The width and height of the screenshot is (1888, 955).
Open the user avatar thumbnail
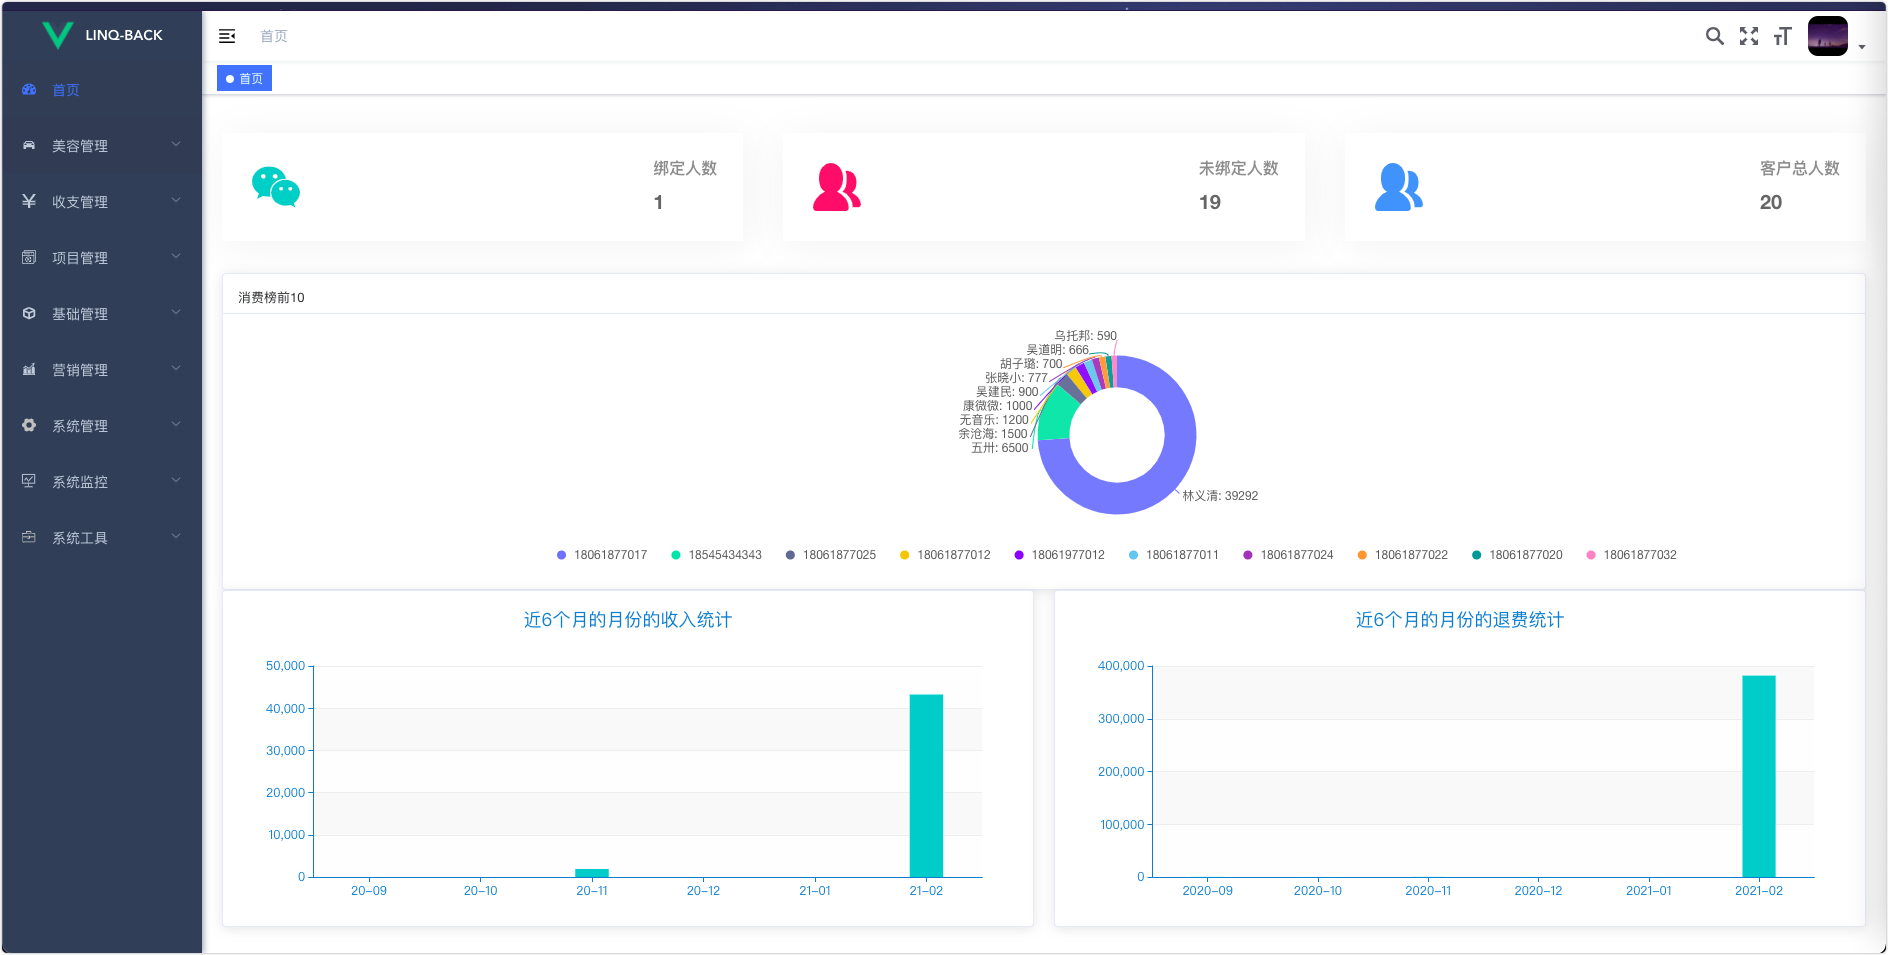click(1827, 36)
